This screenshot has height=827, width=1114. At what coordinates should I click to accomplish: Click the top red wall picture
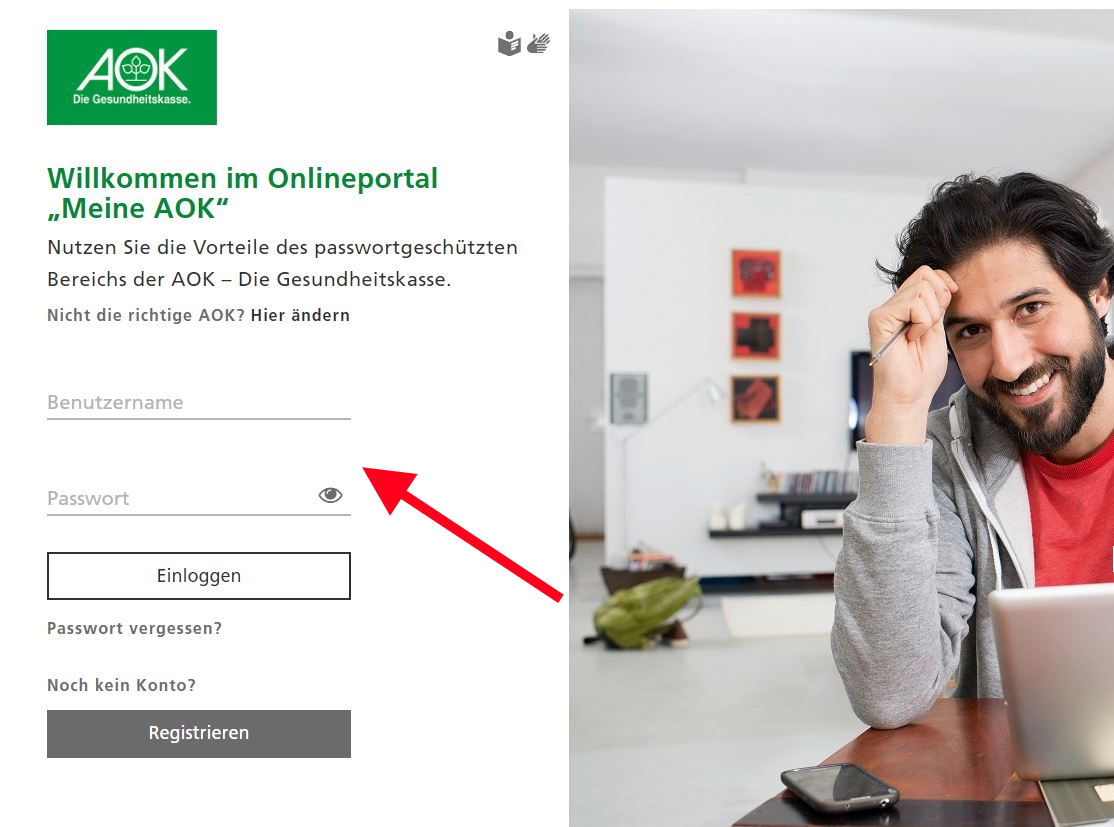(x=756, y=274)
